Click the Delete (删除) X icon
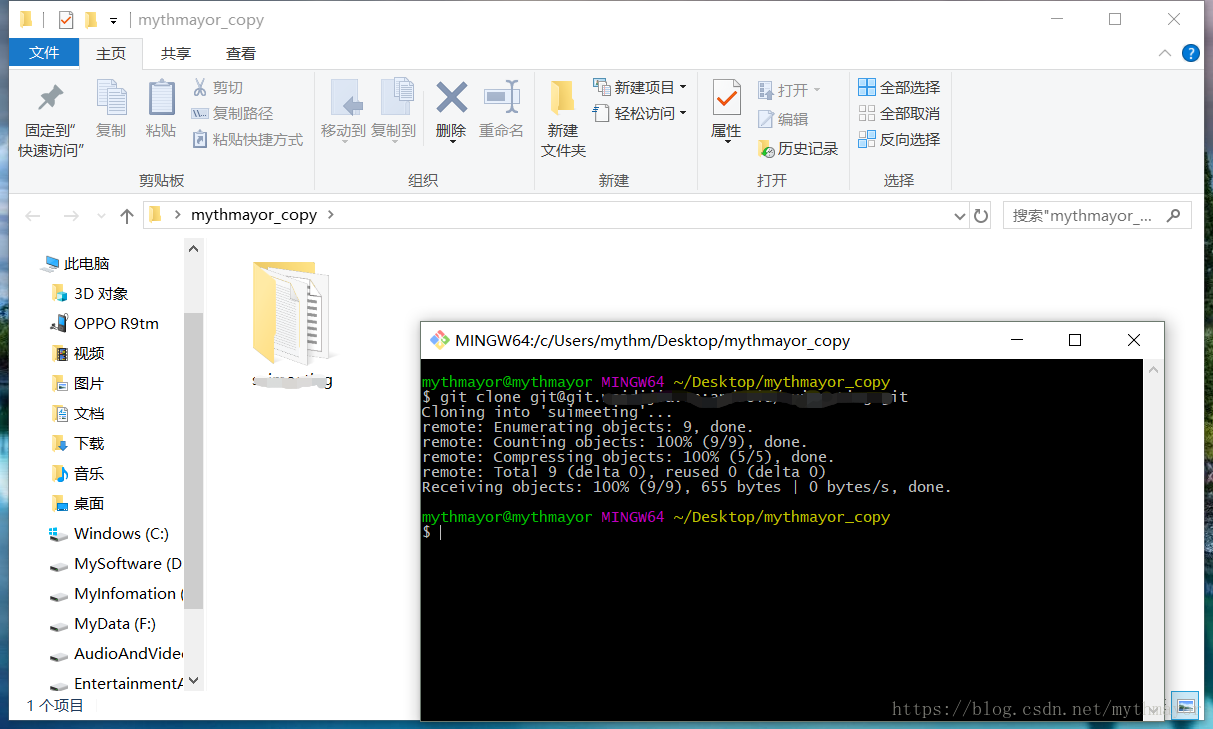The height and width of the screenshot is (729, 1213). (x=452, y=98)
